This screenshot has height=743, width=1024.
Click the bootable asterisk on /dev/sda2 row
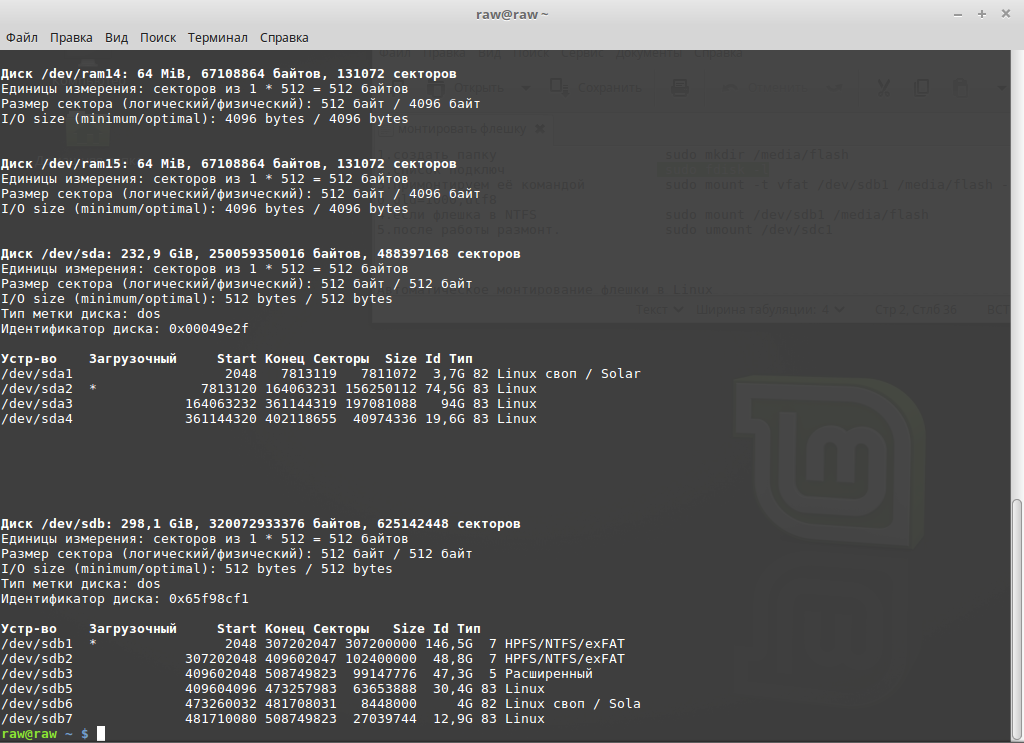click(93, 389)
